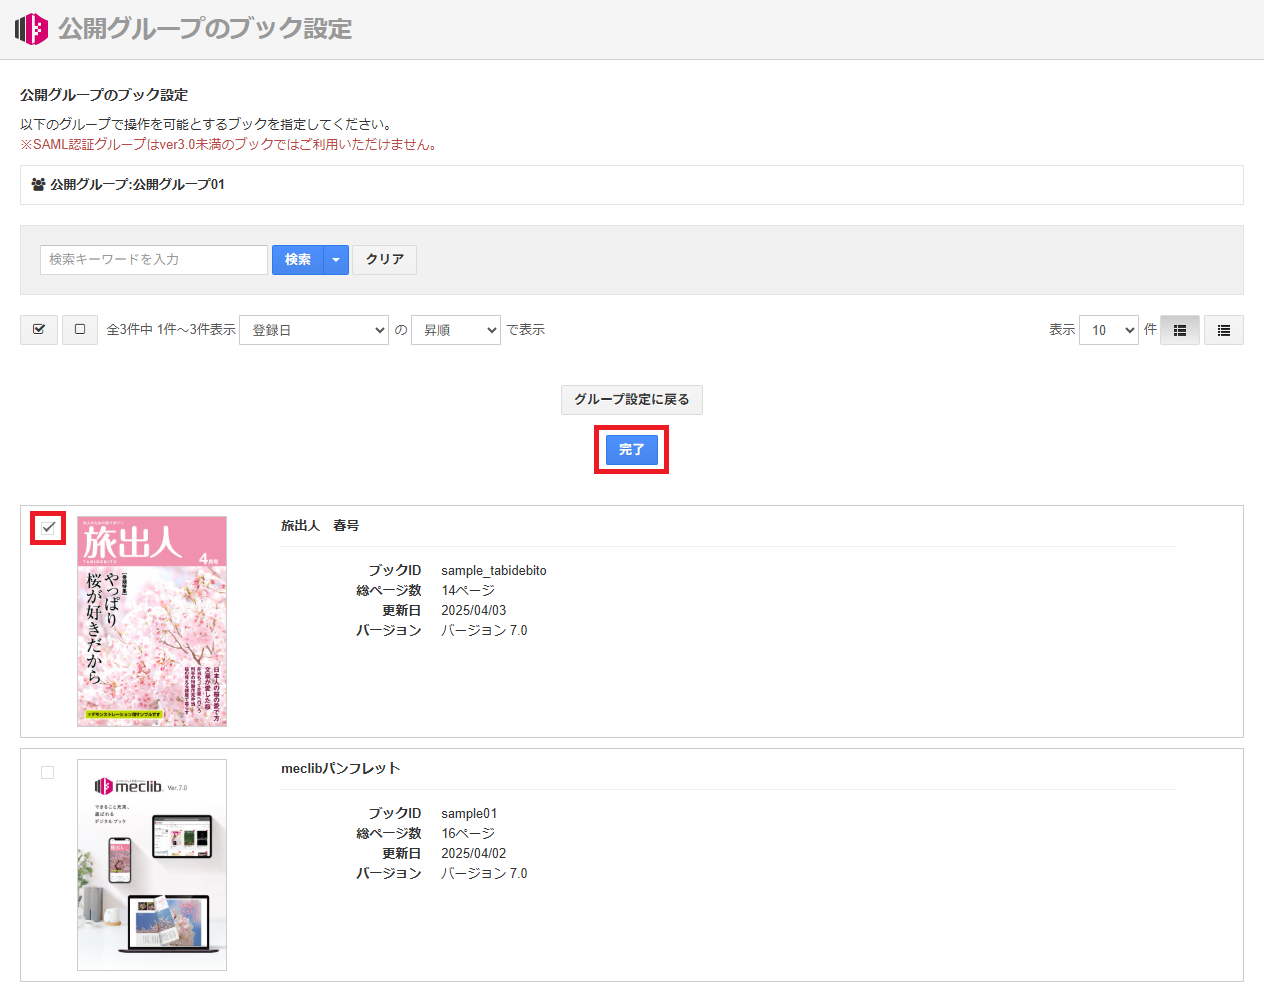Click the select-all checked-box icon button
The image size is (1264, 985).
[x=39, y=329]
